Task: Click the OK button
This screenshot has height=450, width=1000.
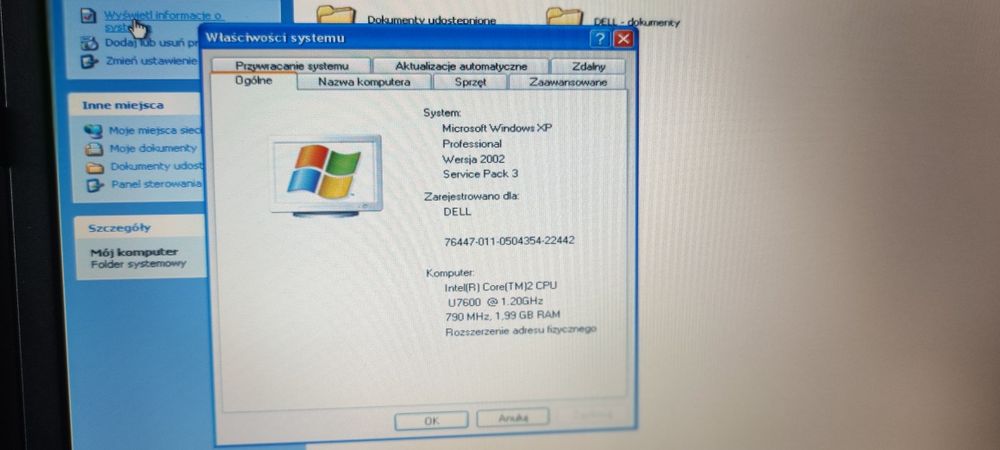Action: point(431,421)
